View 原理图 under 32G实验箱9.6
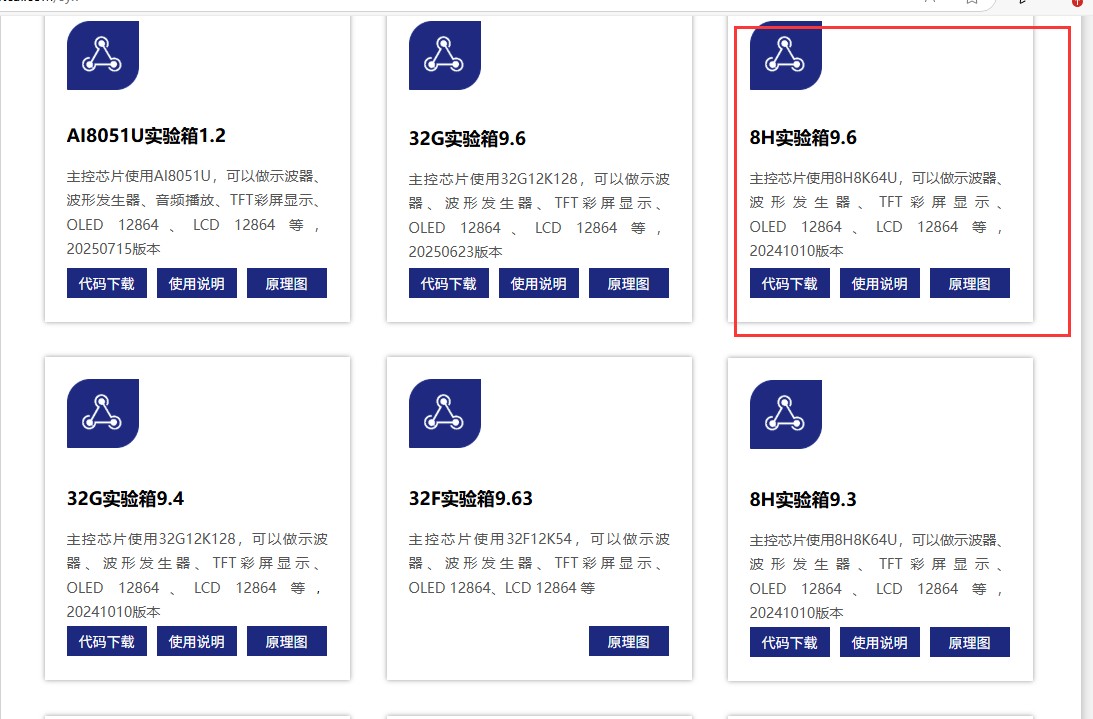The width and height of the screenshot is (1093, 719). click(x=629, y=283)
